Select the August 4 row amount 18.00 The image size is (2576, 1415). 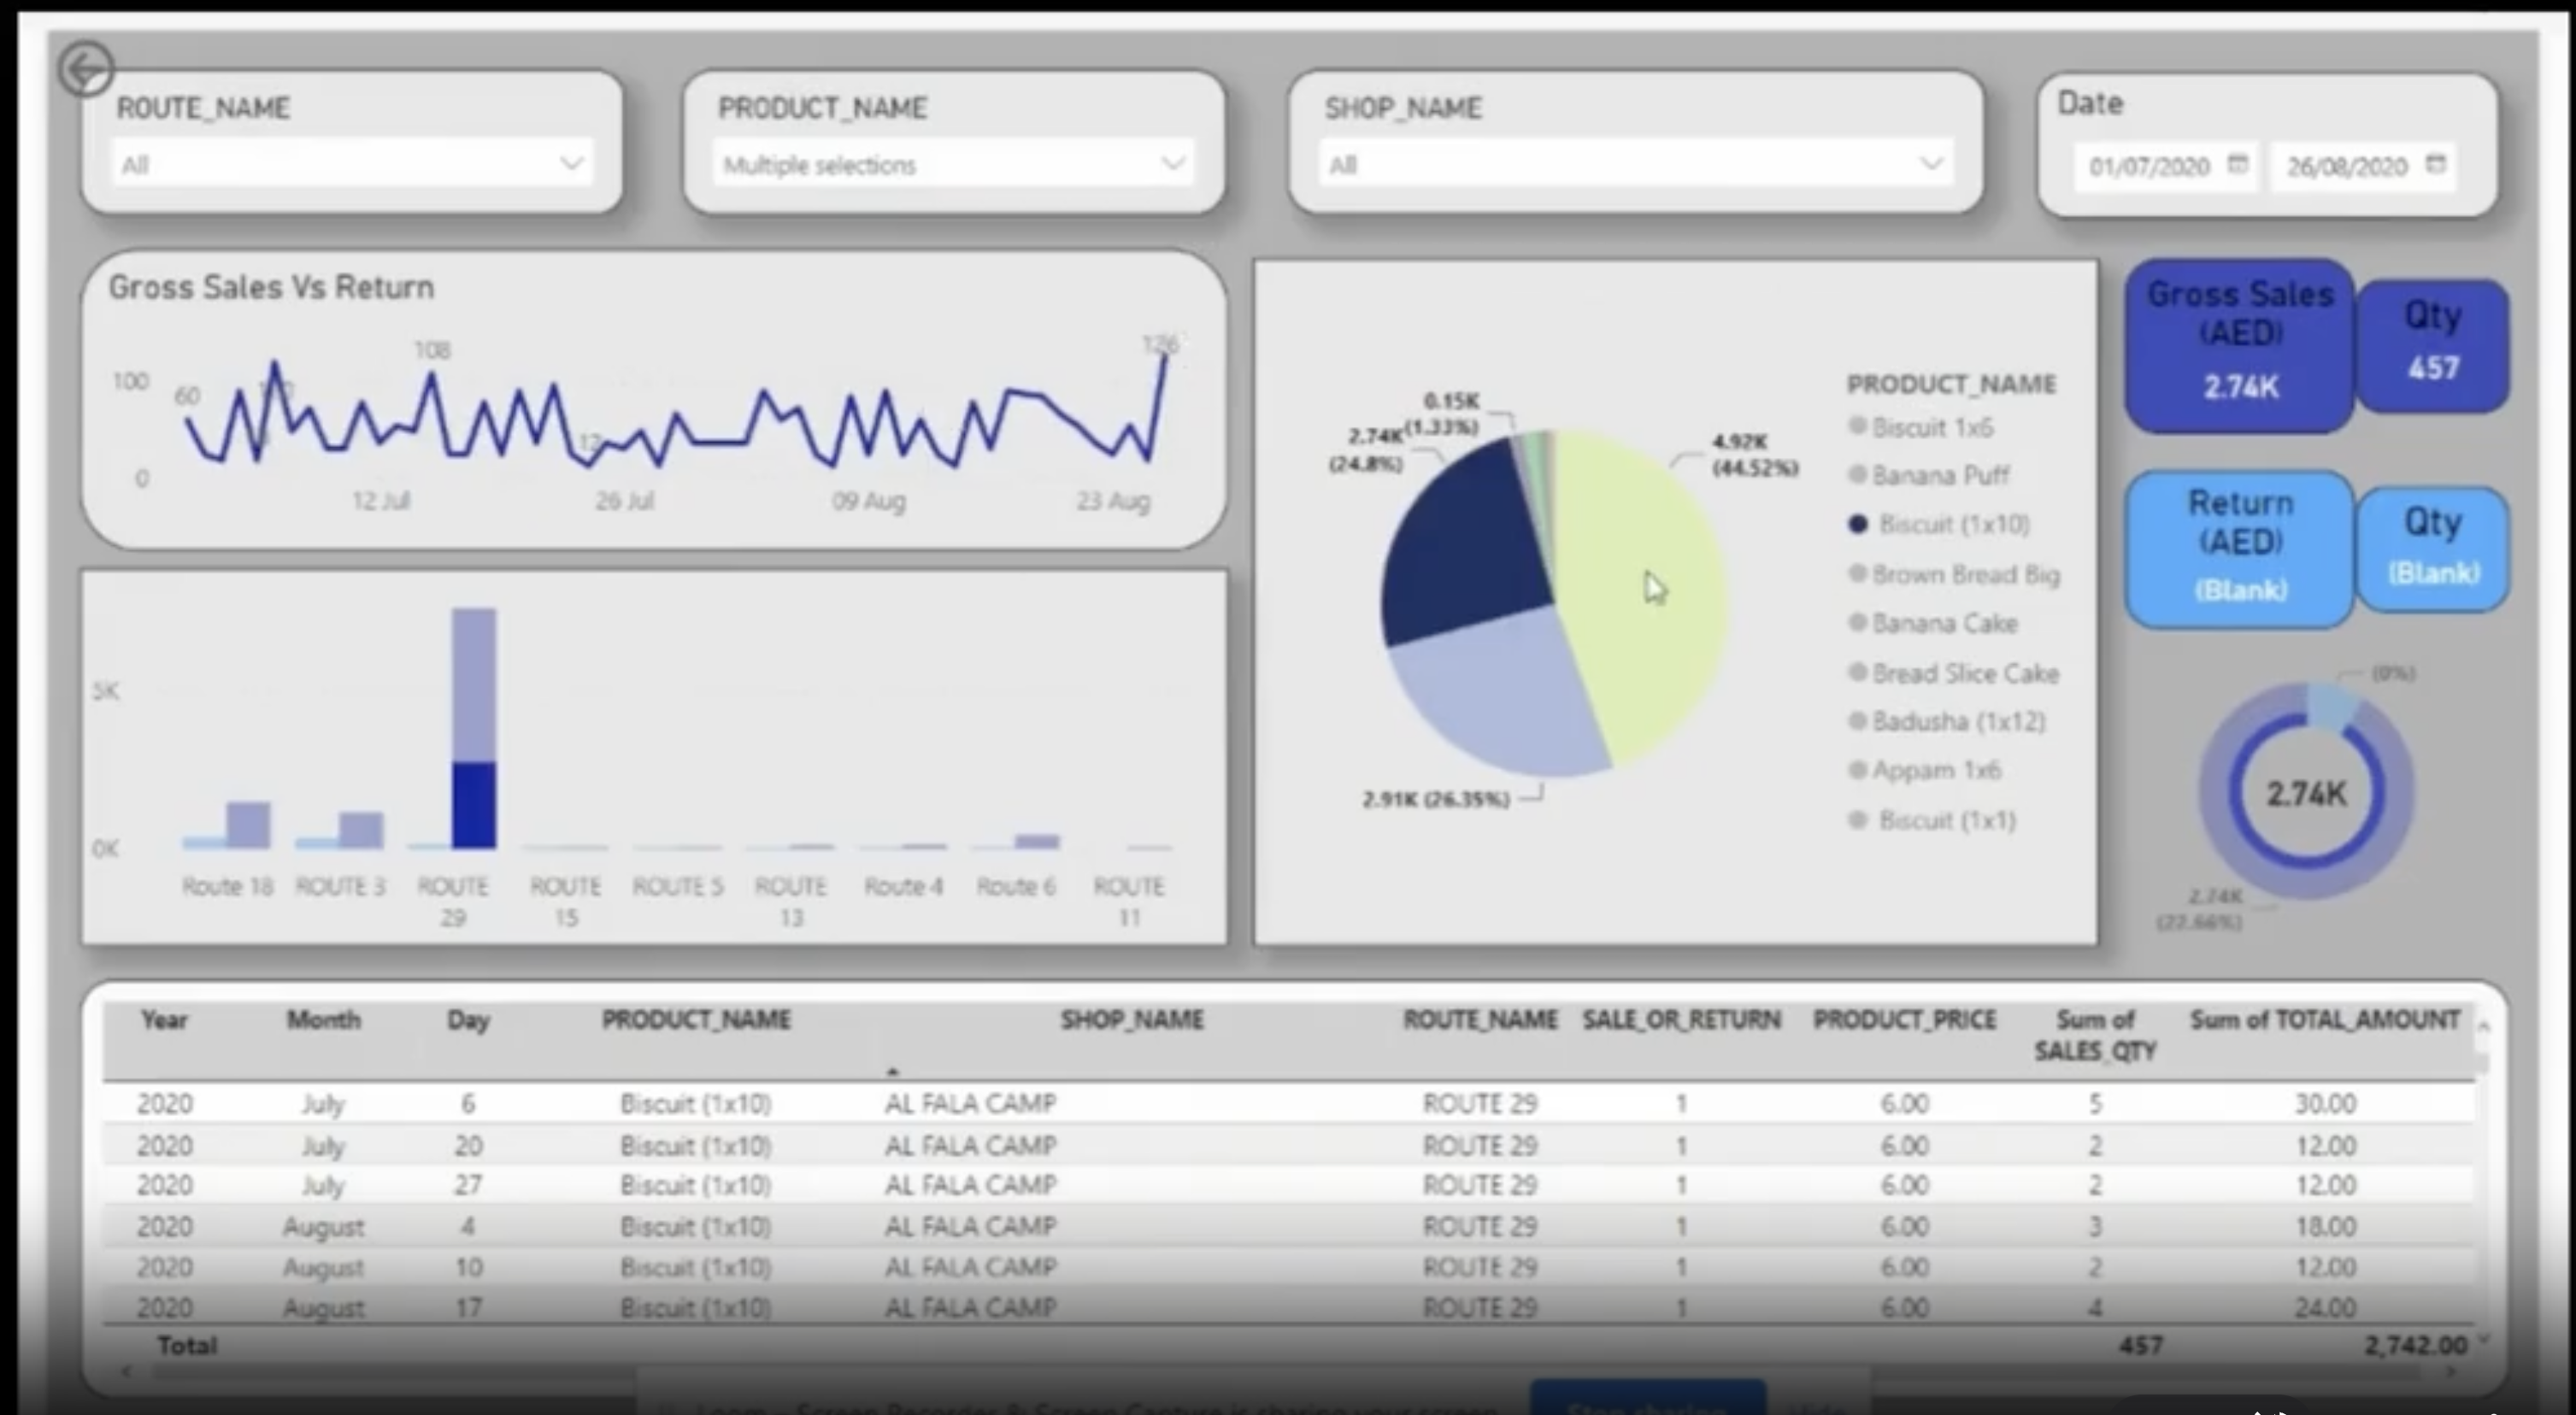tap(2325, 1226)
